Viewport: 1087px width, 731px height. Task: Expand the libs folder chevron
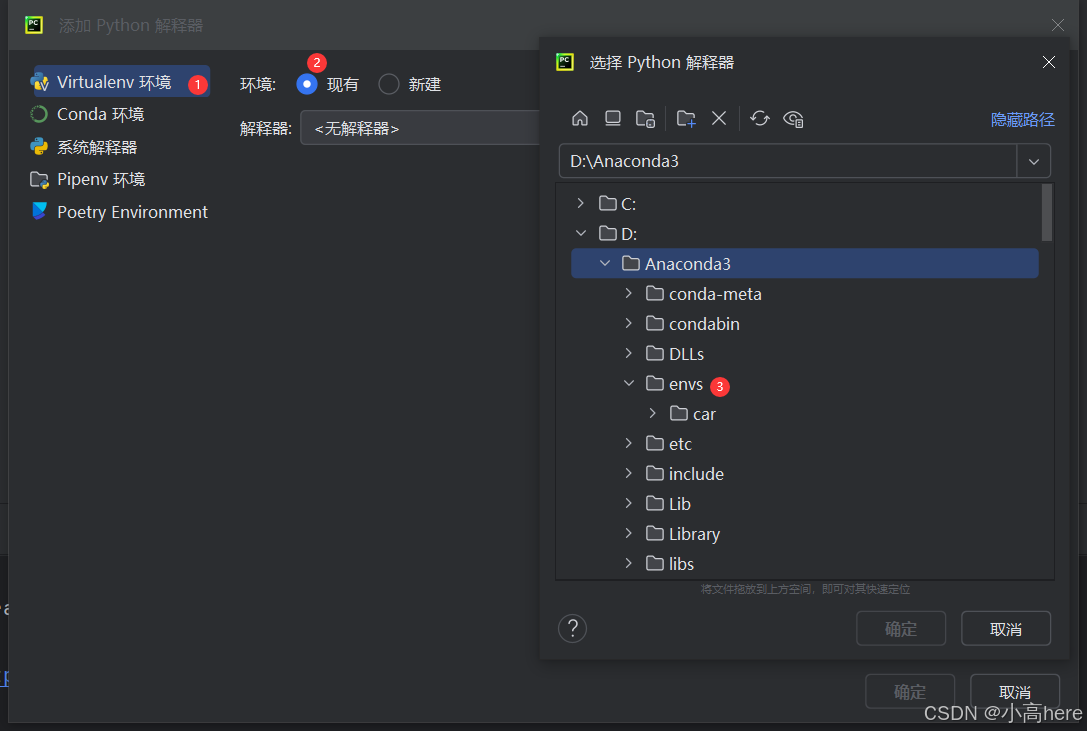tap(629, 563)
